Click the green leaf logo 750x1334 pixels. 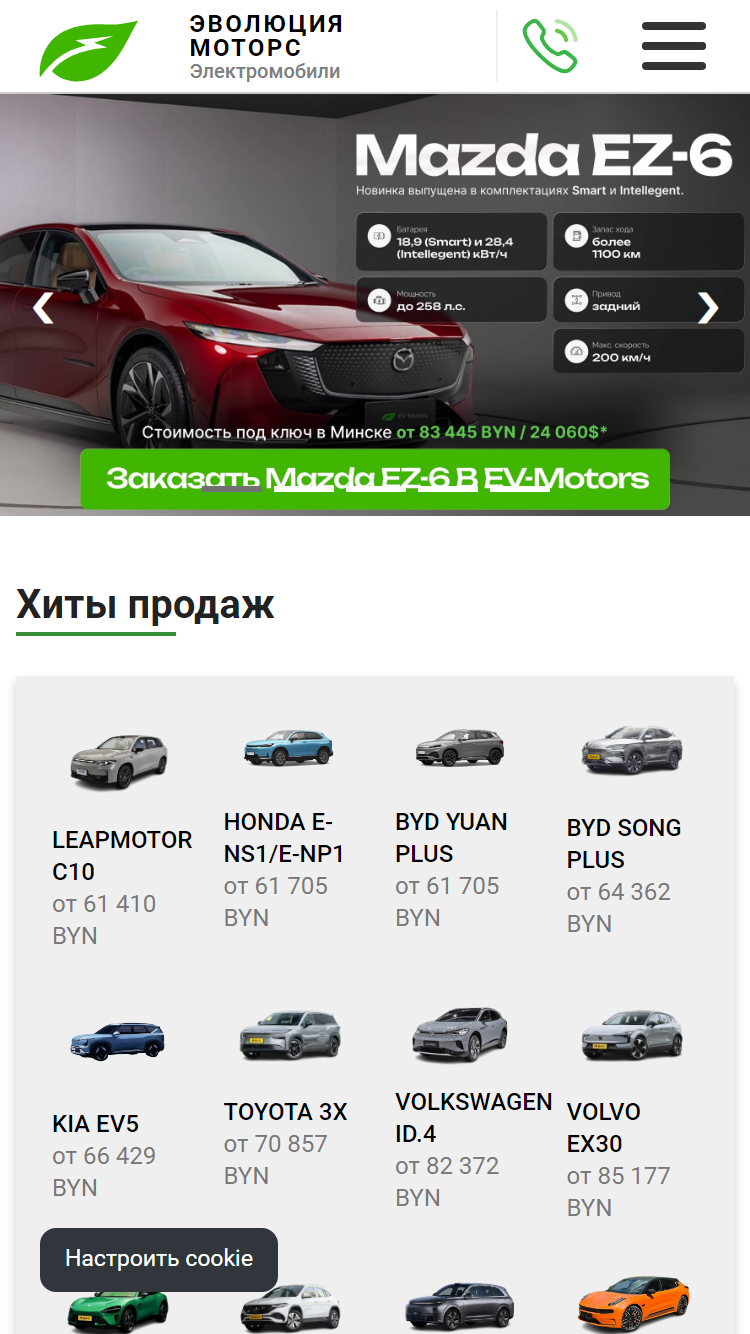88,50
